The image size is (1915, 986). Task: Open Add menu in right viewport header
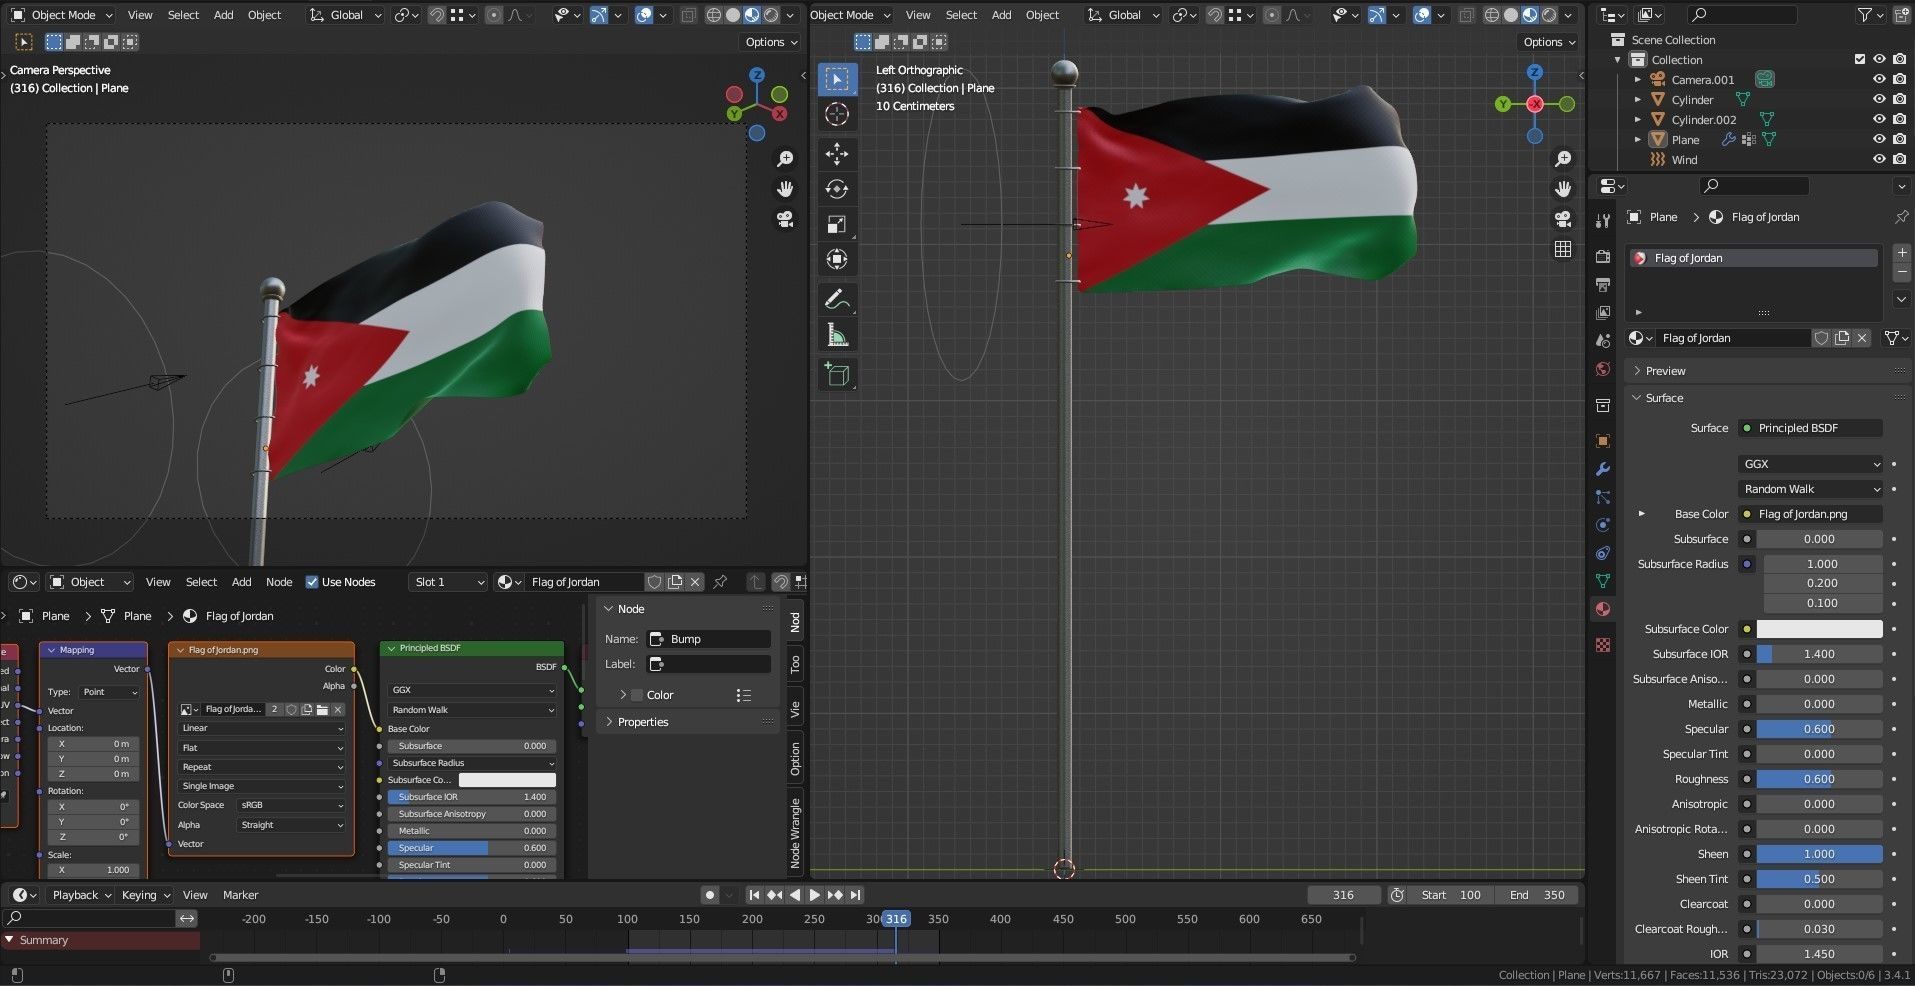[1001, 15]
